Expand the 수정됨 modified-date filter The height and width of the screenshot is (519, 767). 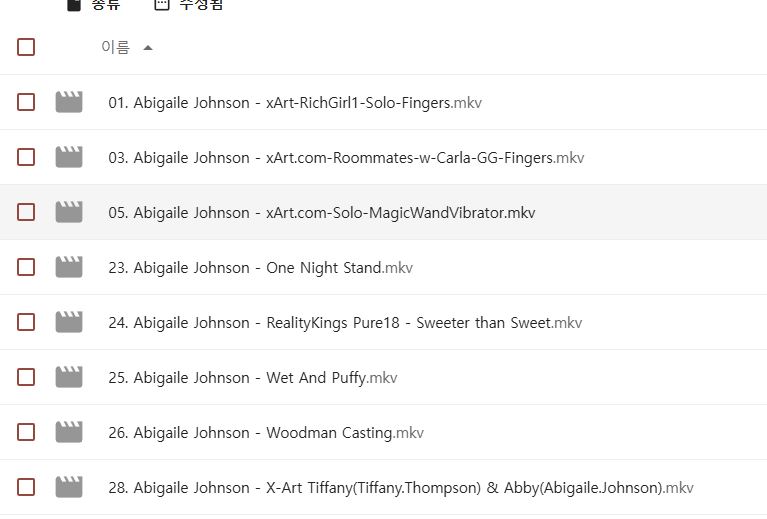tap(189, 5)
